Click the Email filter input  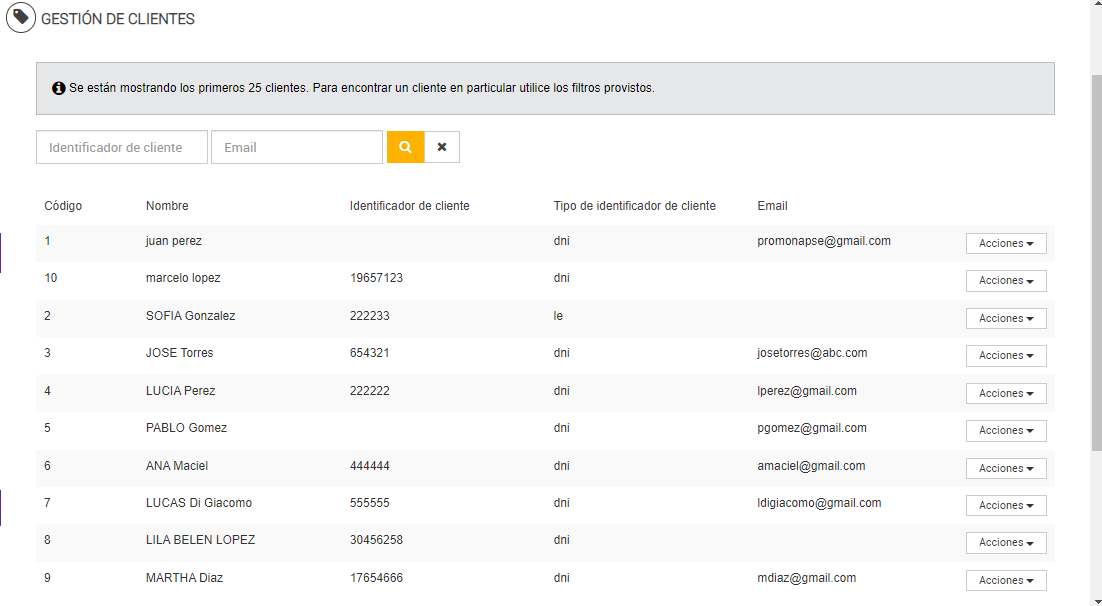pos(297,147)
